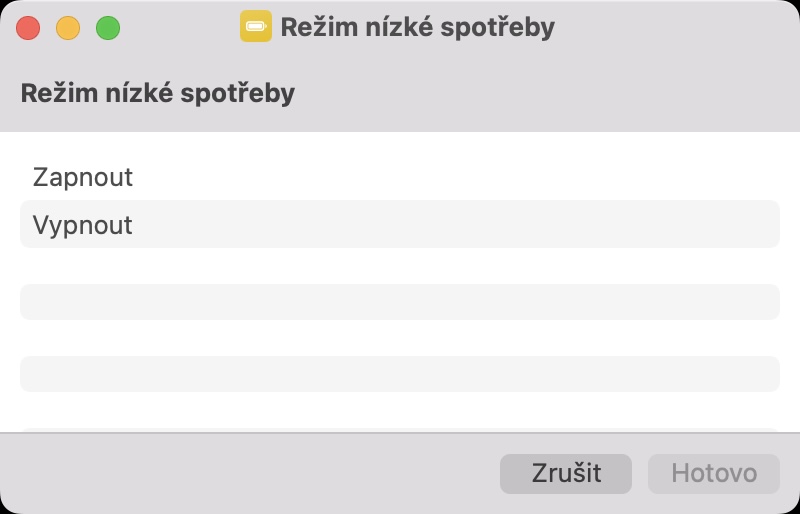This screenshot has width=800, height=514.
Task: Zoom the window with the green button
Action: pos(108,28)
